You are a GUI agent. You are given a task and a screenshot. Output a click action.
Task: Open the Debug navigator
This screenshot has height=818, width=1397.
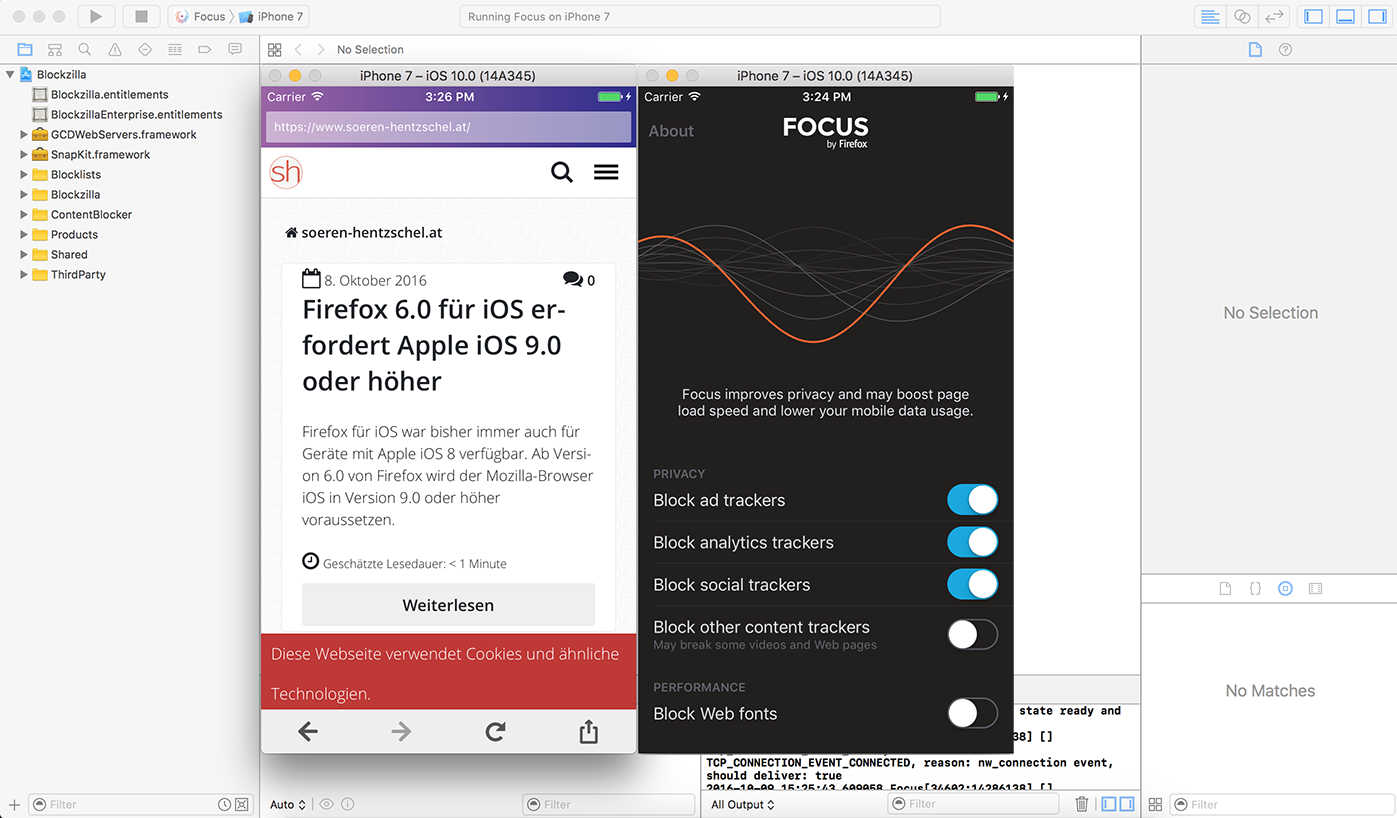(175, 49)
